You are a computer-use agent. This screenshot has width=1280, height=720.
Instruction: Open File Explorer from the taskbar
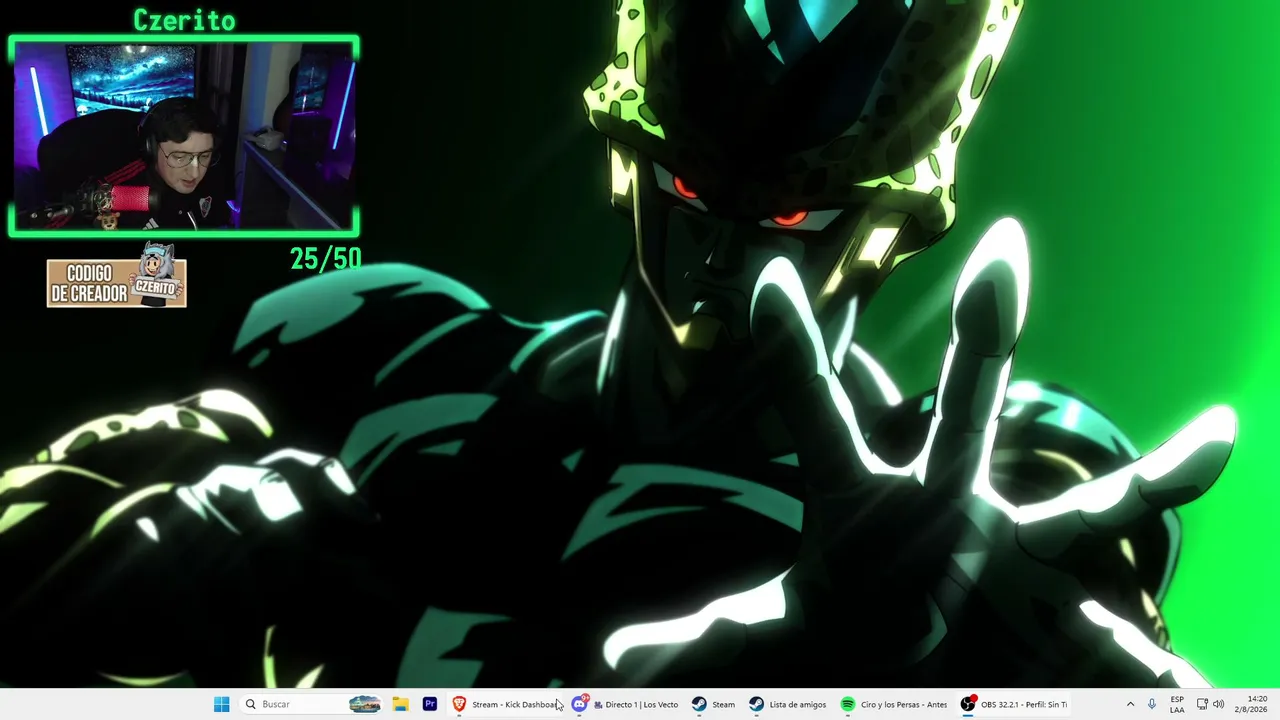click(400, 704)
